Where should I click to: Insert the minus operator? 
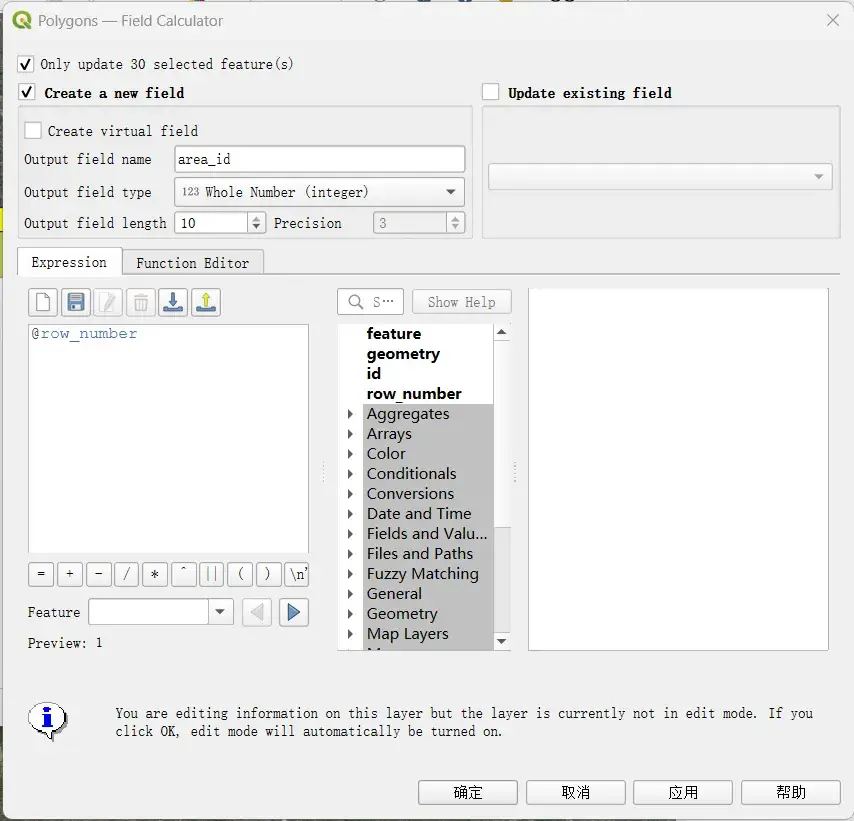[99, 574]
